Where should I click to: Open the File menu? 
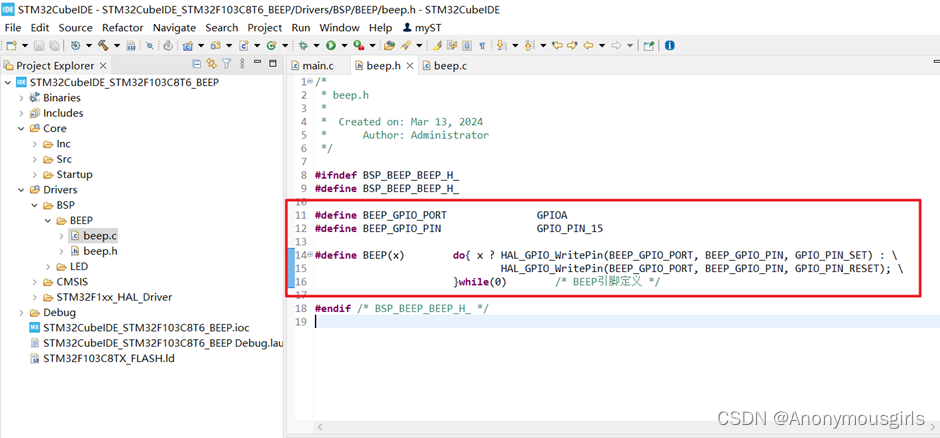(12, 28)
